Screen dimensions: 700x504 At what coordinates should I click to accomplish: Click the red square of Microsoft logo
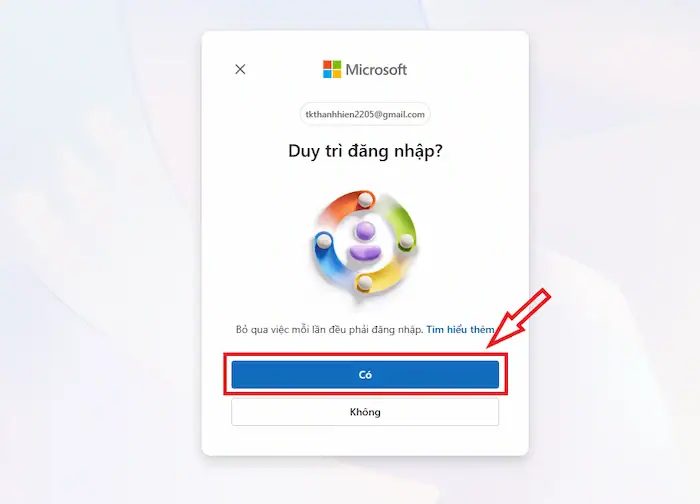coord(328,65)
